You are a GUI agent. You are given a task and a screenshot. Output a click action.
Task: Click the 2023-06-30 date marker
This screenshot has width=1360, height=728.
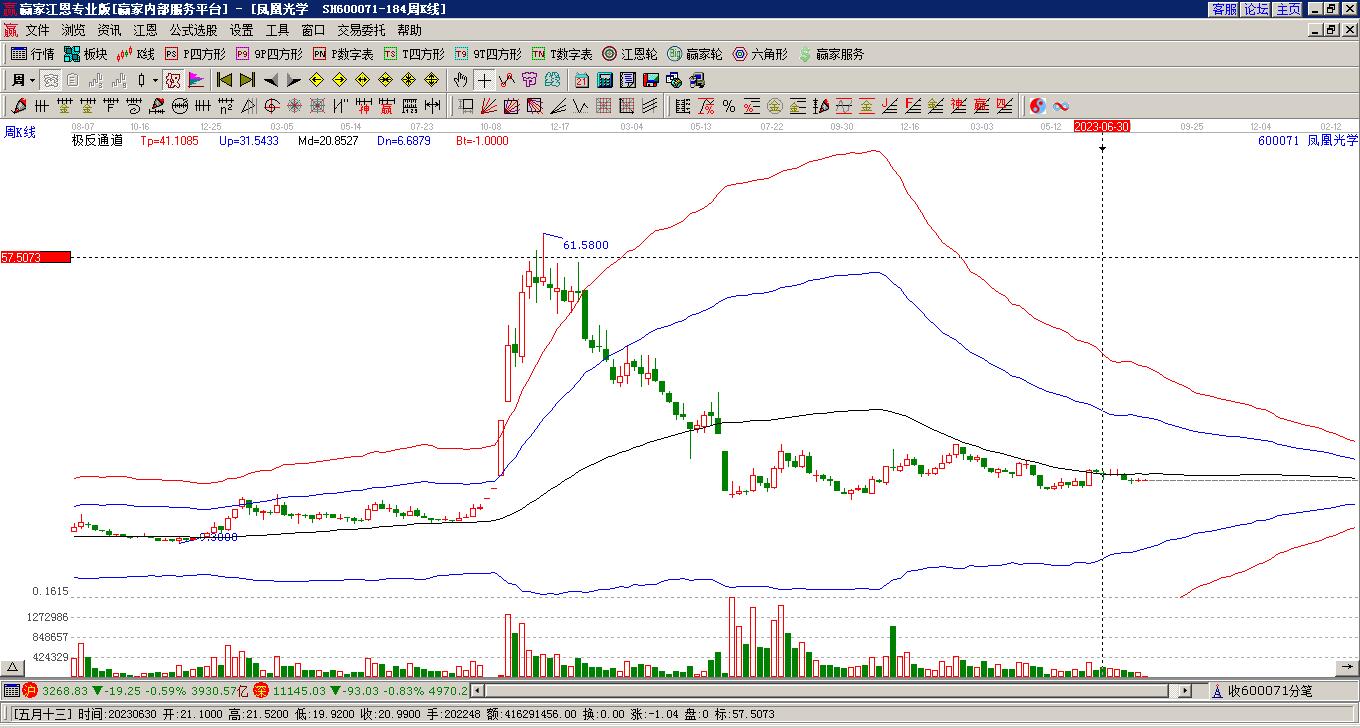1102,126
